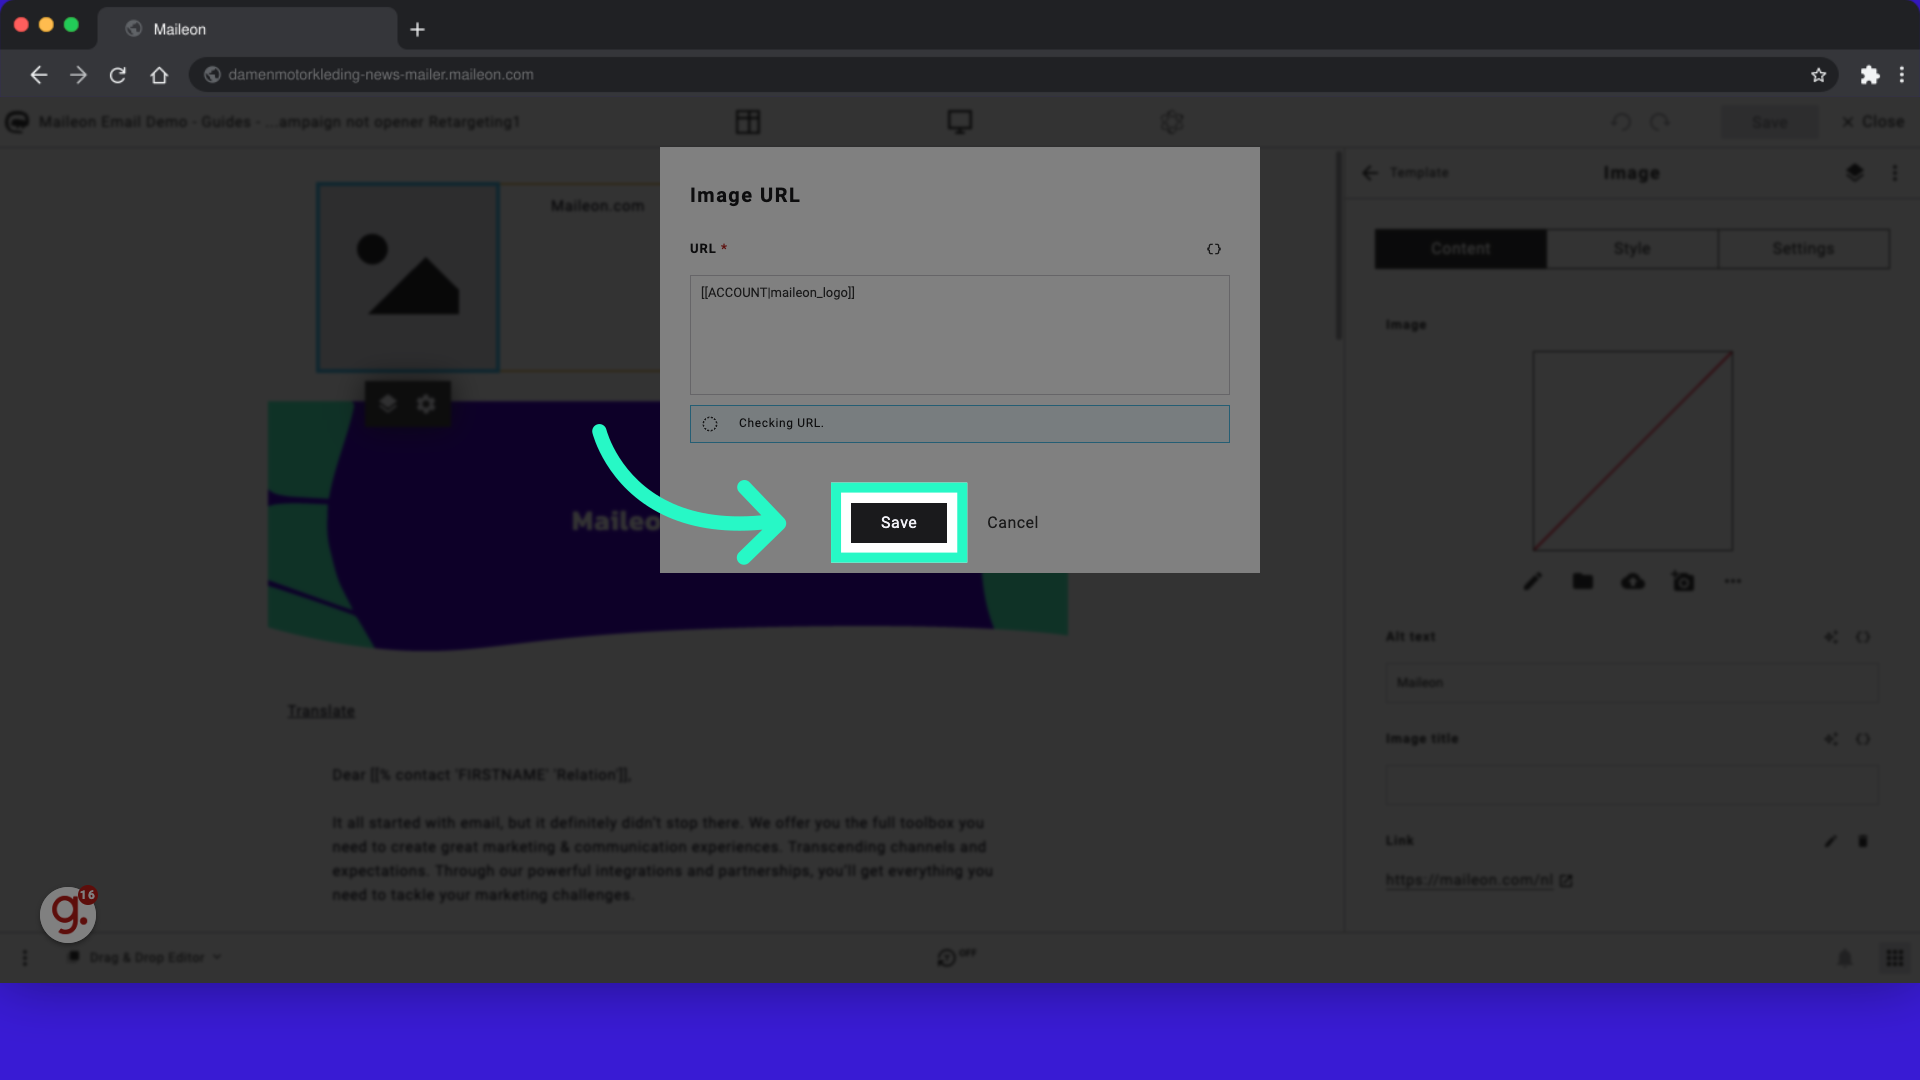The image size is (1920, 1080).
Task: Switch to Settings tab
Action: (1803, 249)
